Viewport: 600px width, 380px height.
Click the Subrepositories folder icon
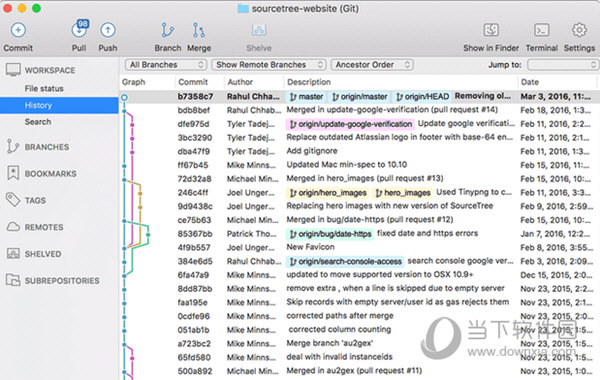coord(13,280)
